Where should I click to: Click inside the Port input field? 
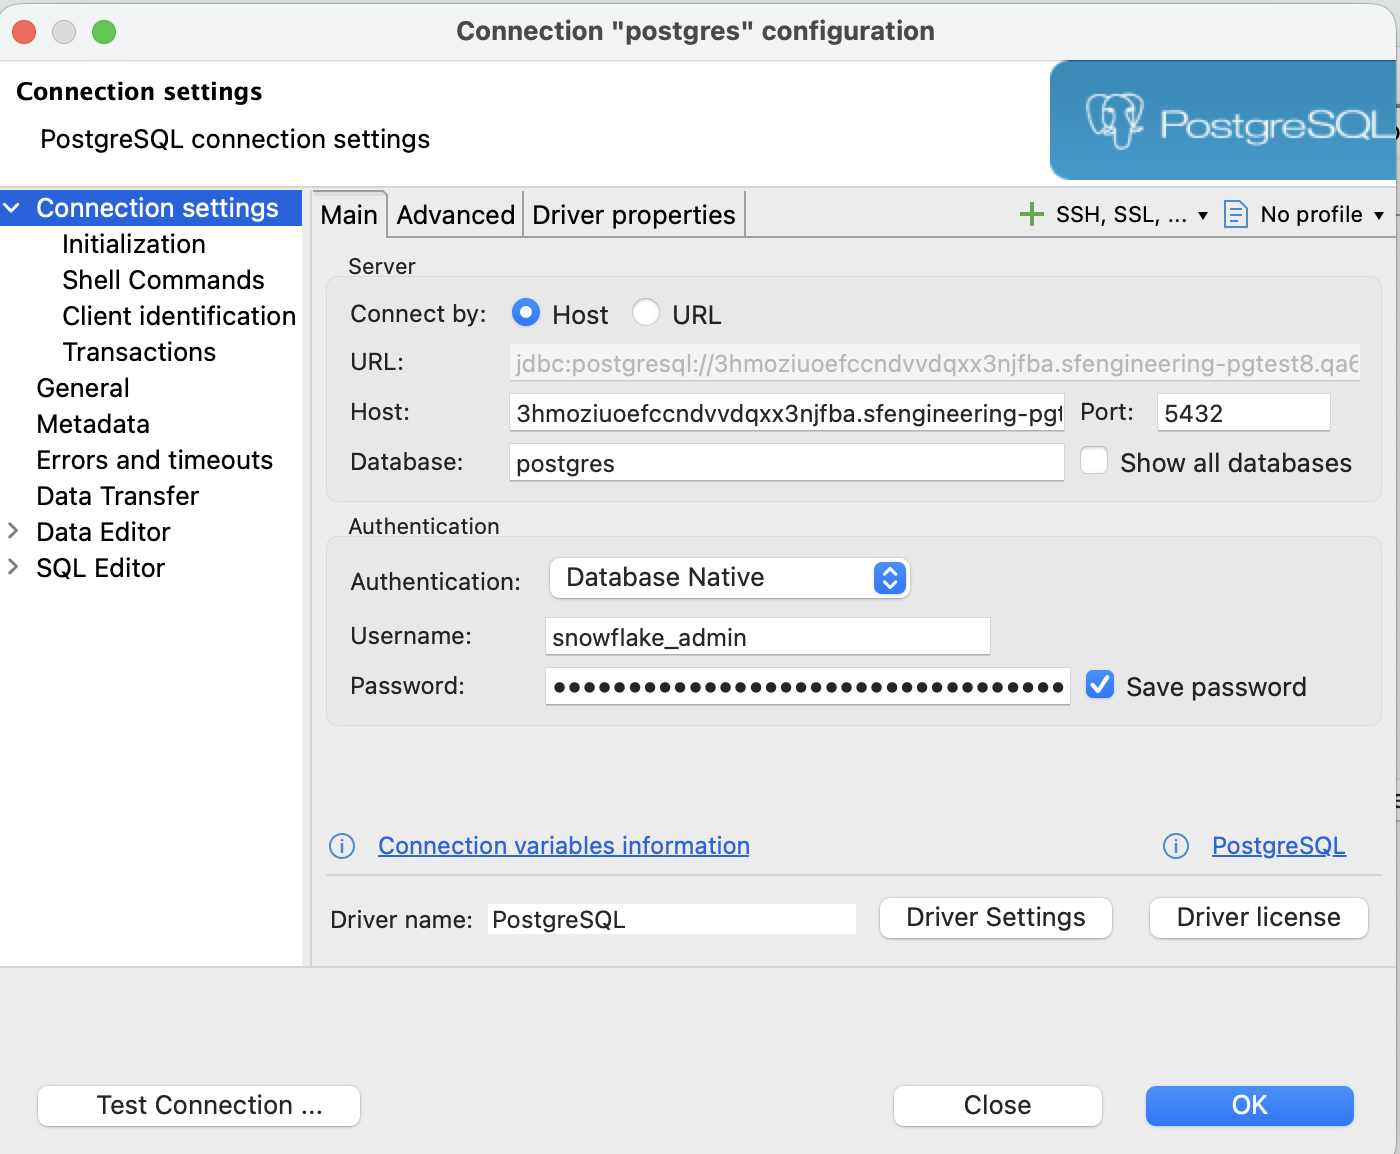click(1242, 412)
